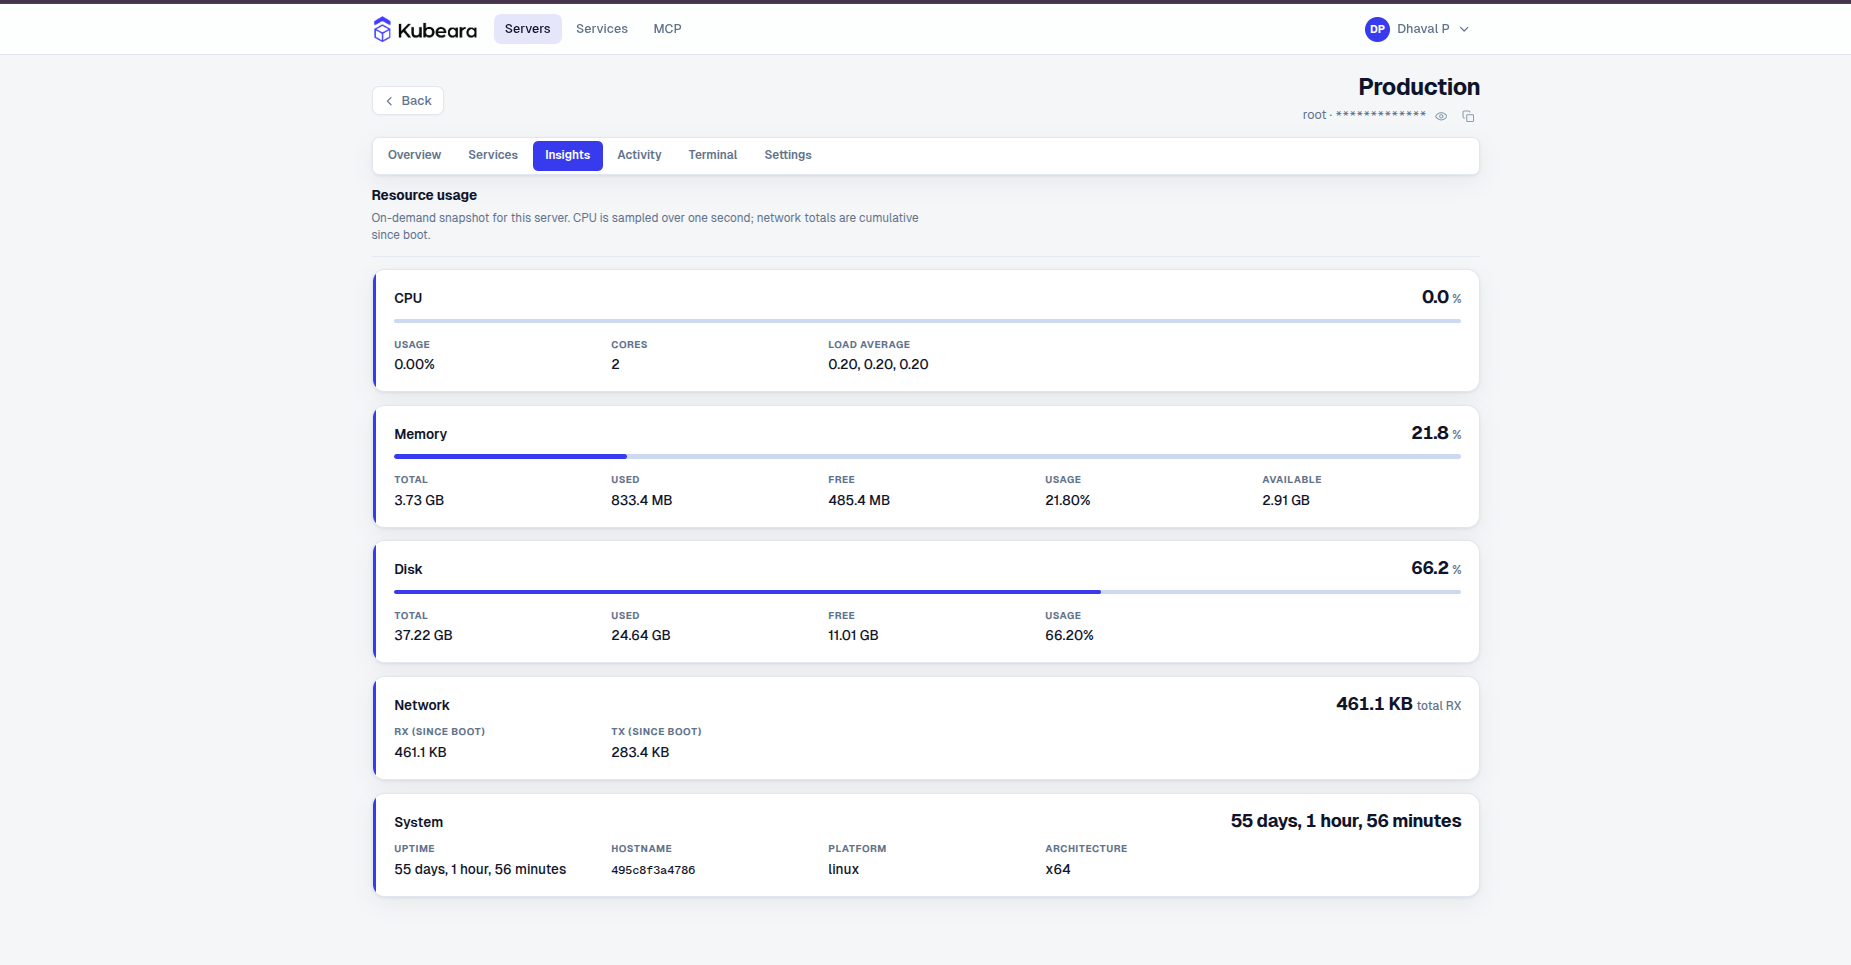Click the Kubeara logo icon
The width and height of the screenshot is (1851, 965).
pos(382,29)
